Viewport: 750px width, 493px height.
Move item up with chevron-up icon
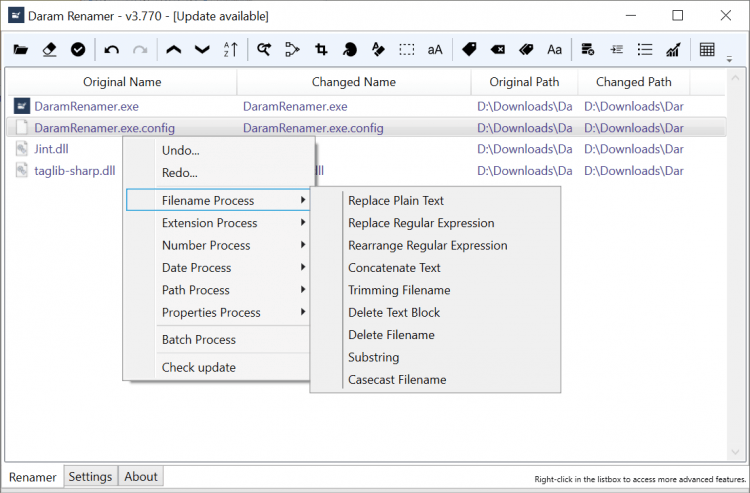(x=174, y=49)
